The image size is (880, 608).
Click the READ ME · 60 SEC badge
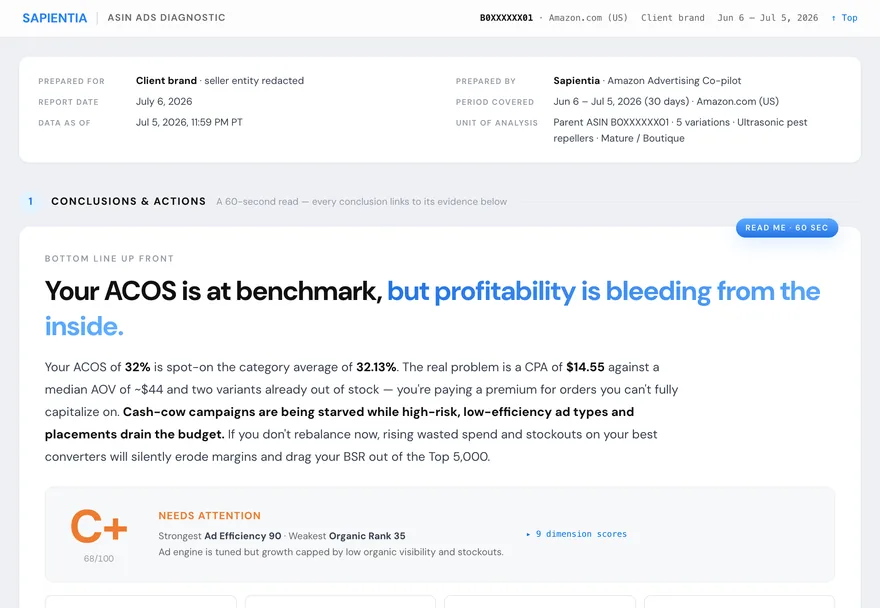point(786,228)
